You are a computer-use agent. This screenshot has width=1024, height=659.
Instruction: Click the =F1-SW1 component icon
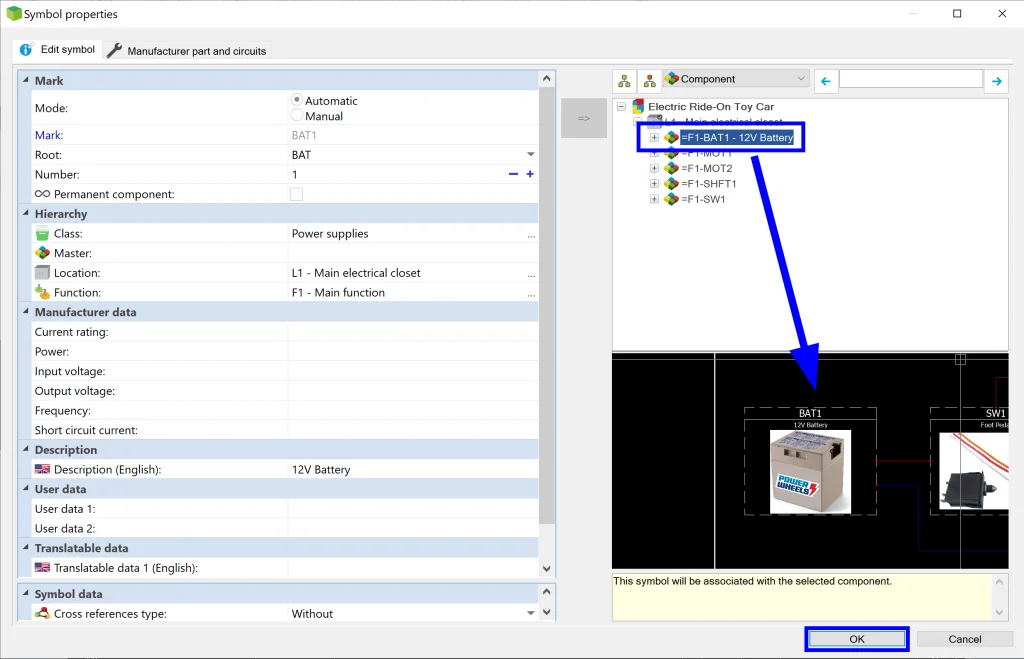pyautogui.click(x=672, y=199)
